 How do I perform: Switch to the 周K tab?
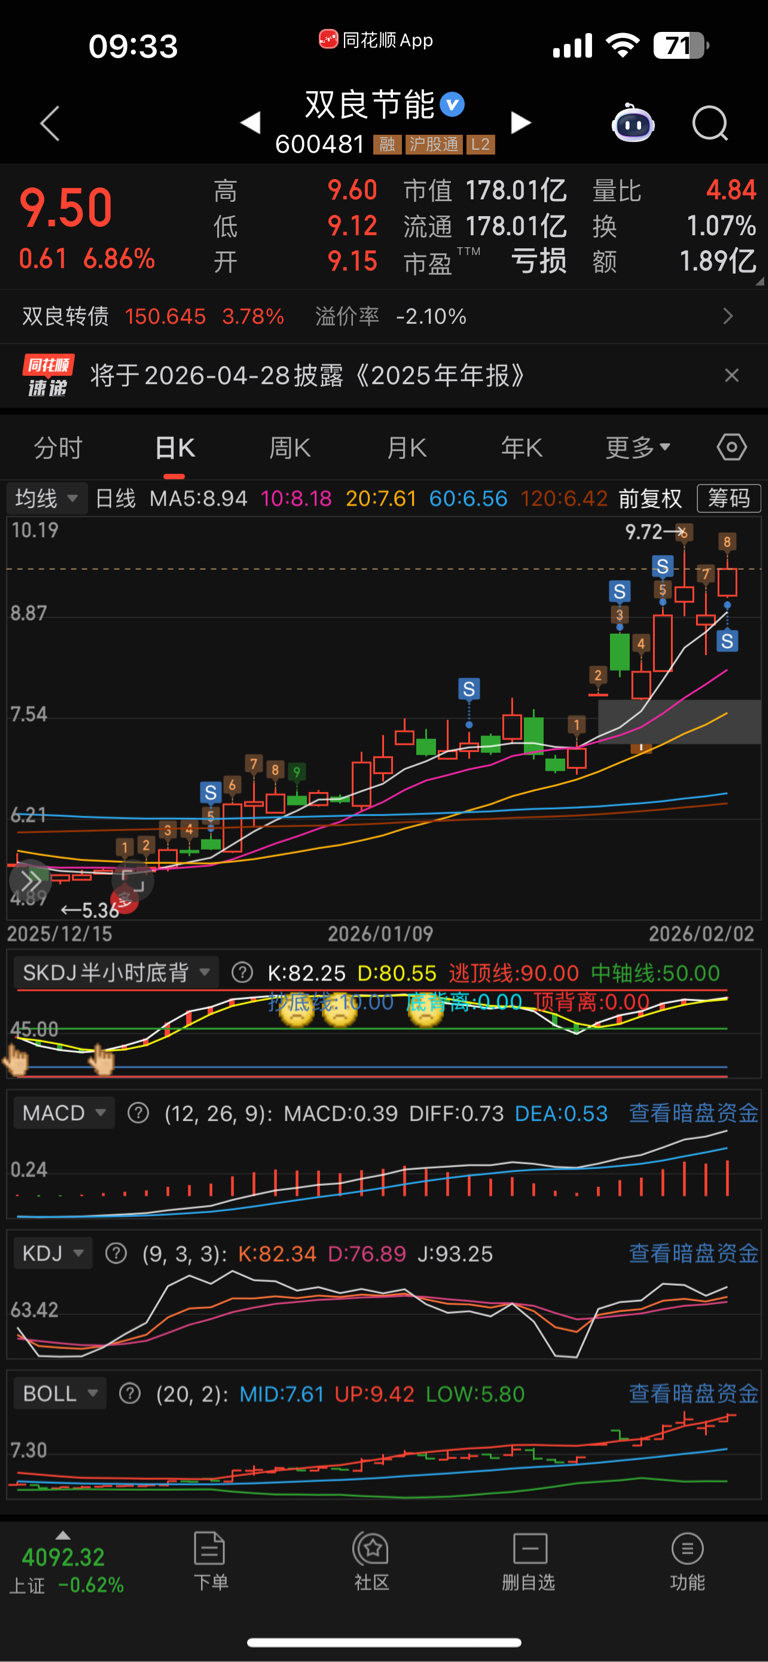[290, 448]
